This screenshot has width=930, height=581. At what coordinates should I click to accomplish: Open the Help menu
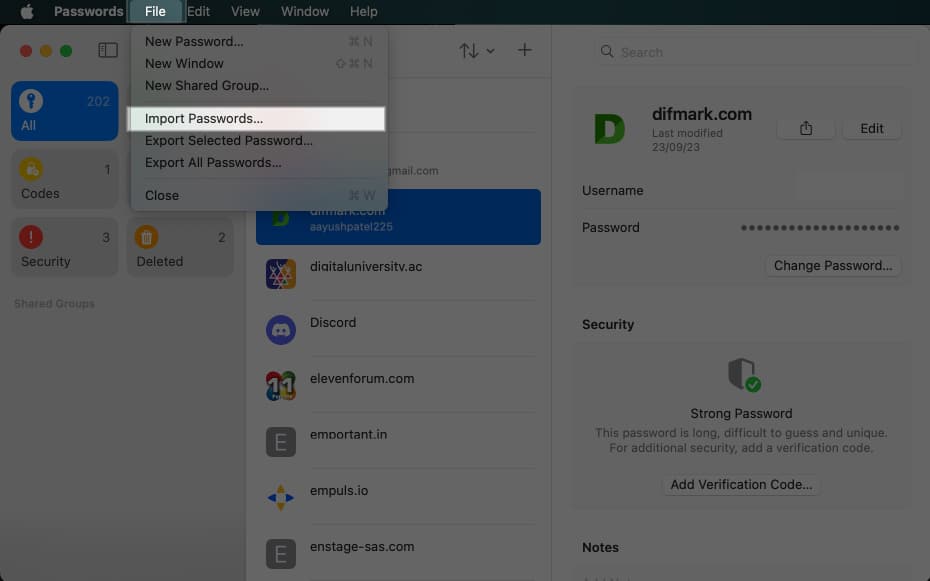364,11
